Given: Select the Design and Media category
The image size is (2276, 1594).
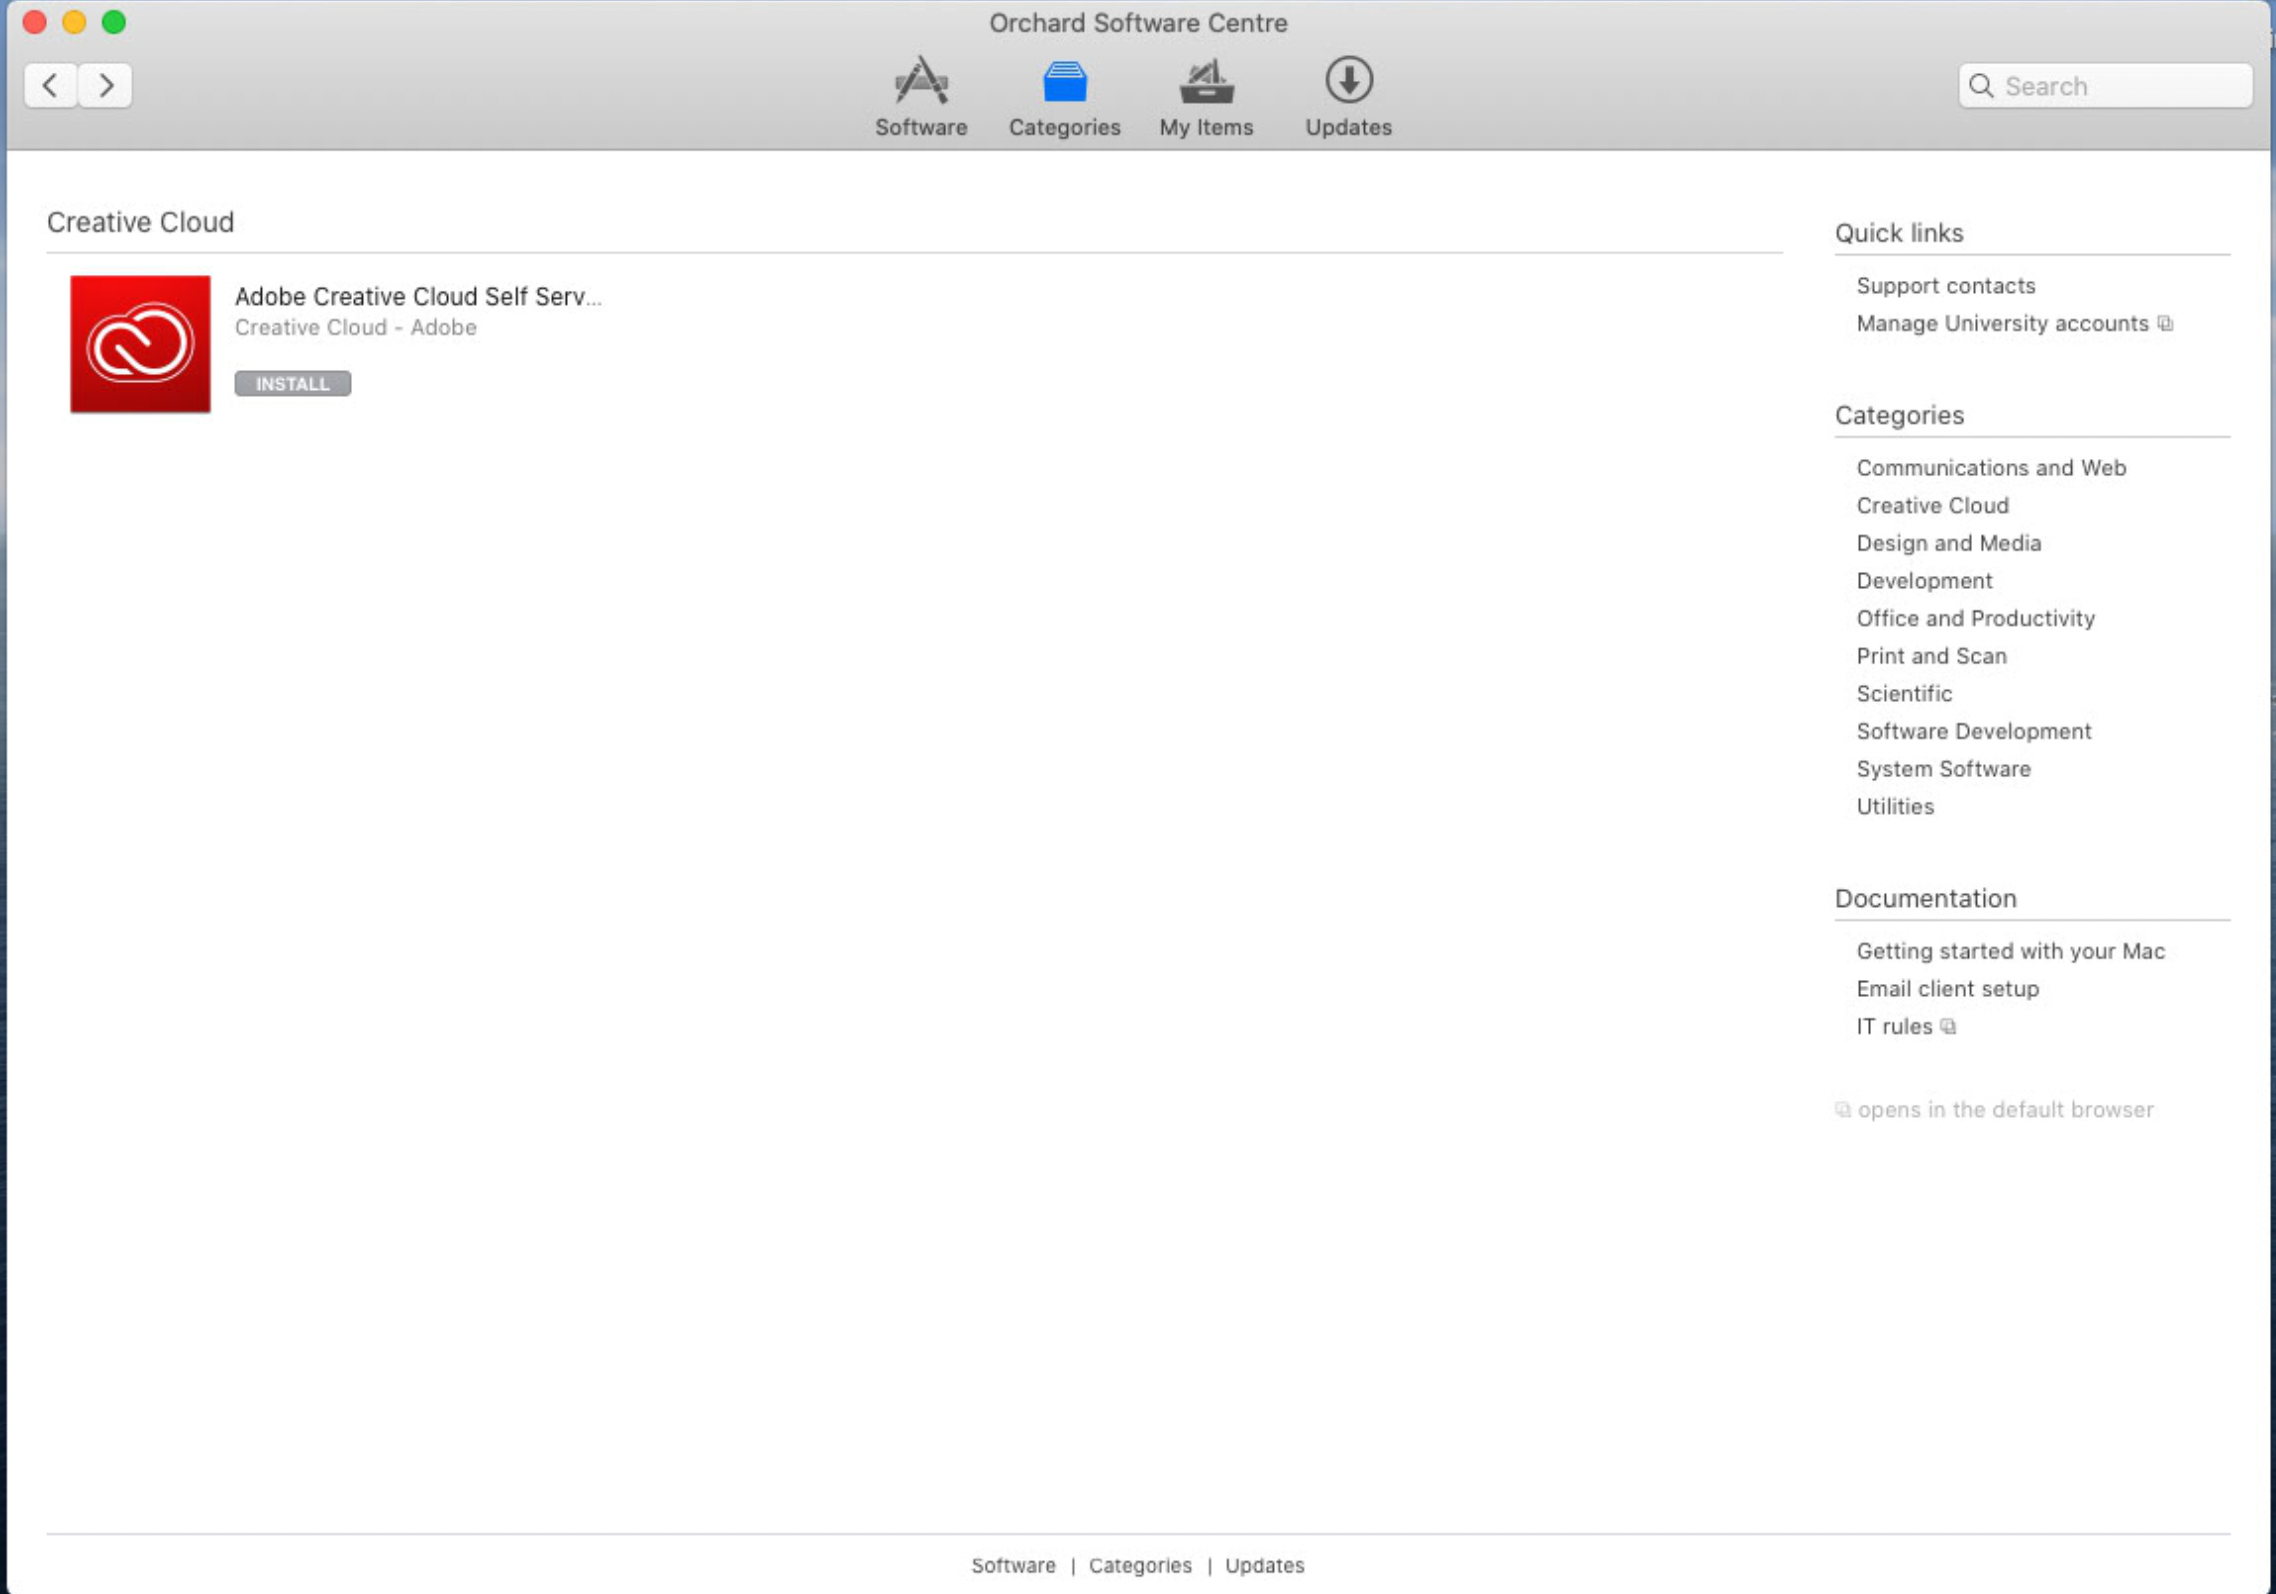Looking at the screenshot, I should pos(1948,543).
